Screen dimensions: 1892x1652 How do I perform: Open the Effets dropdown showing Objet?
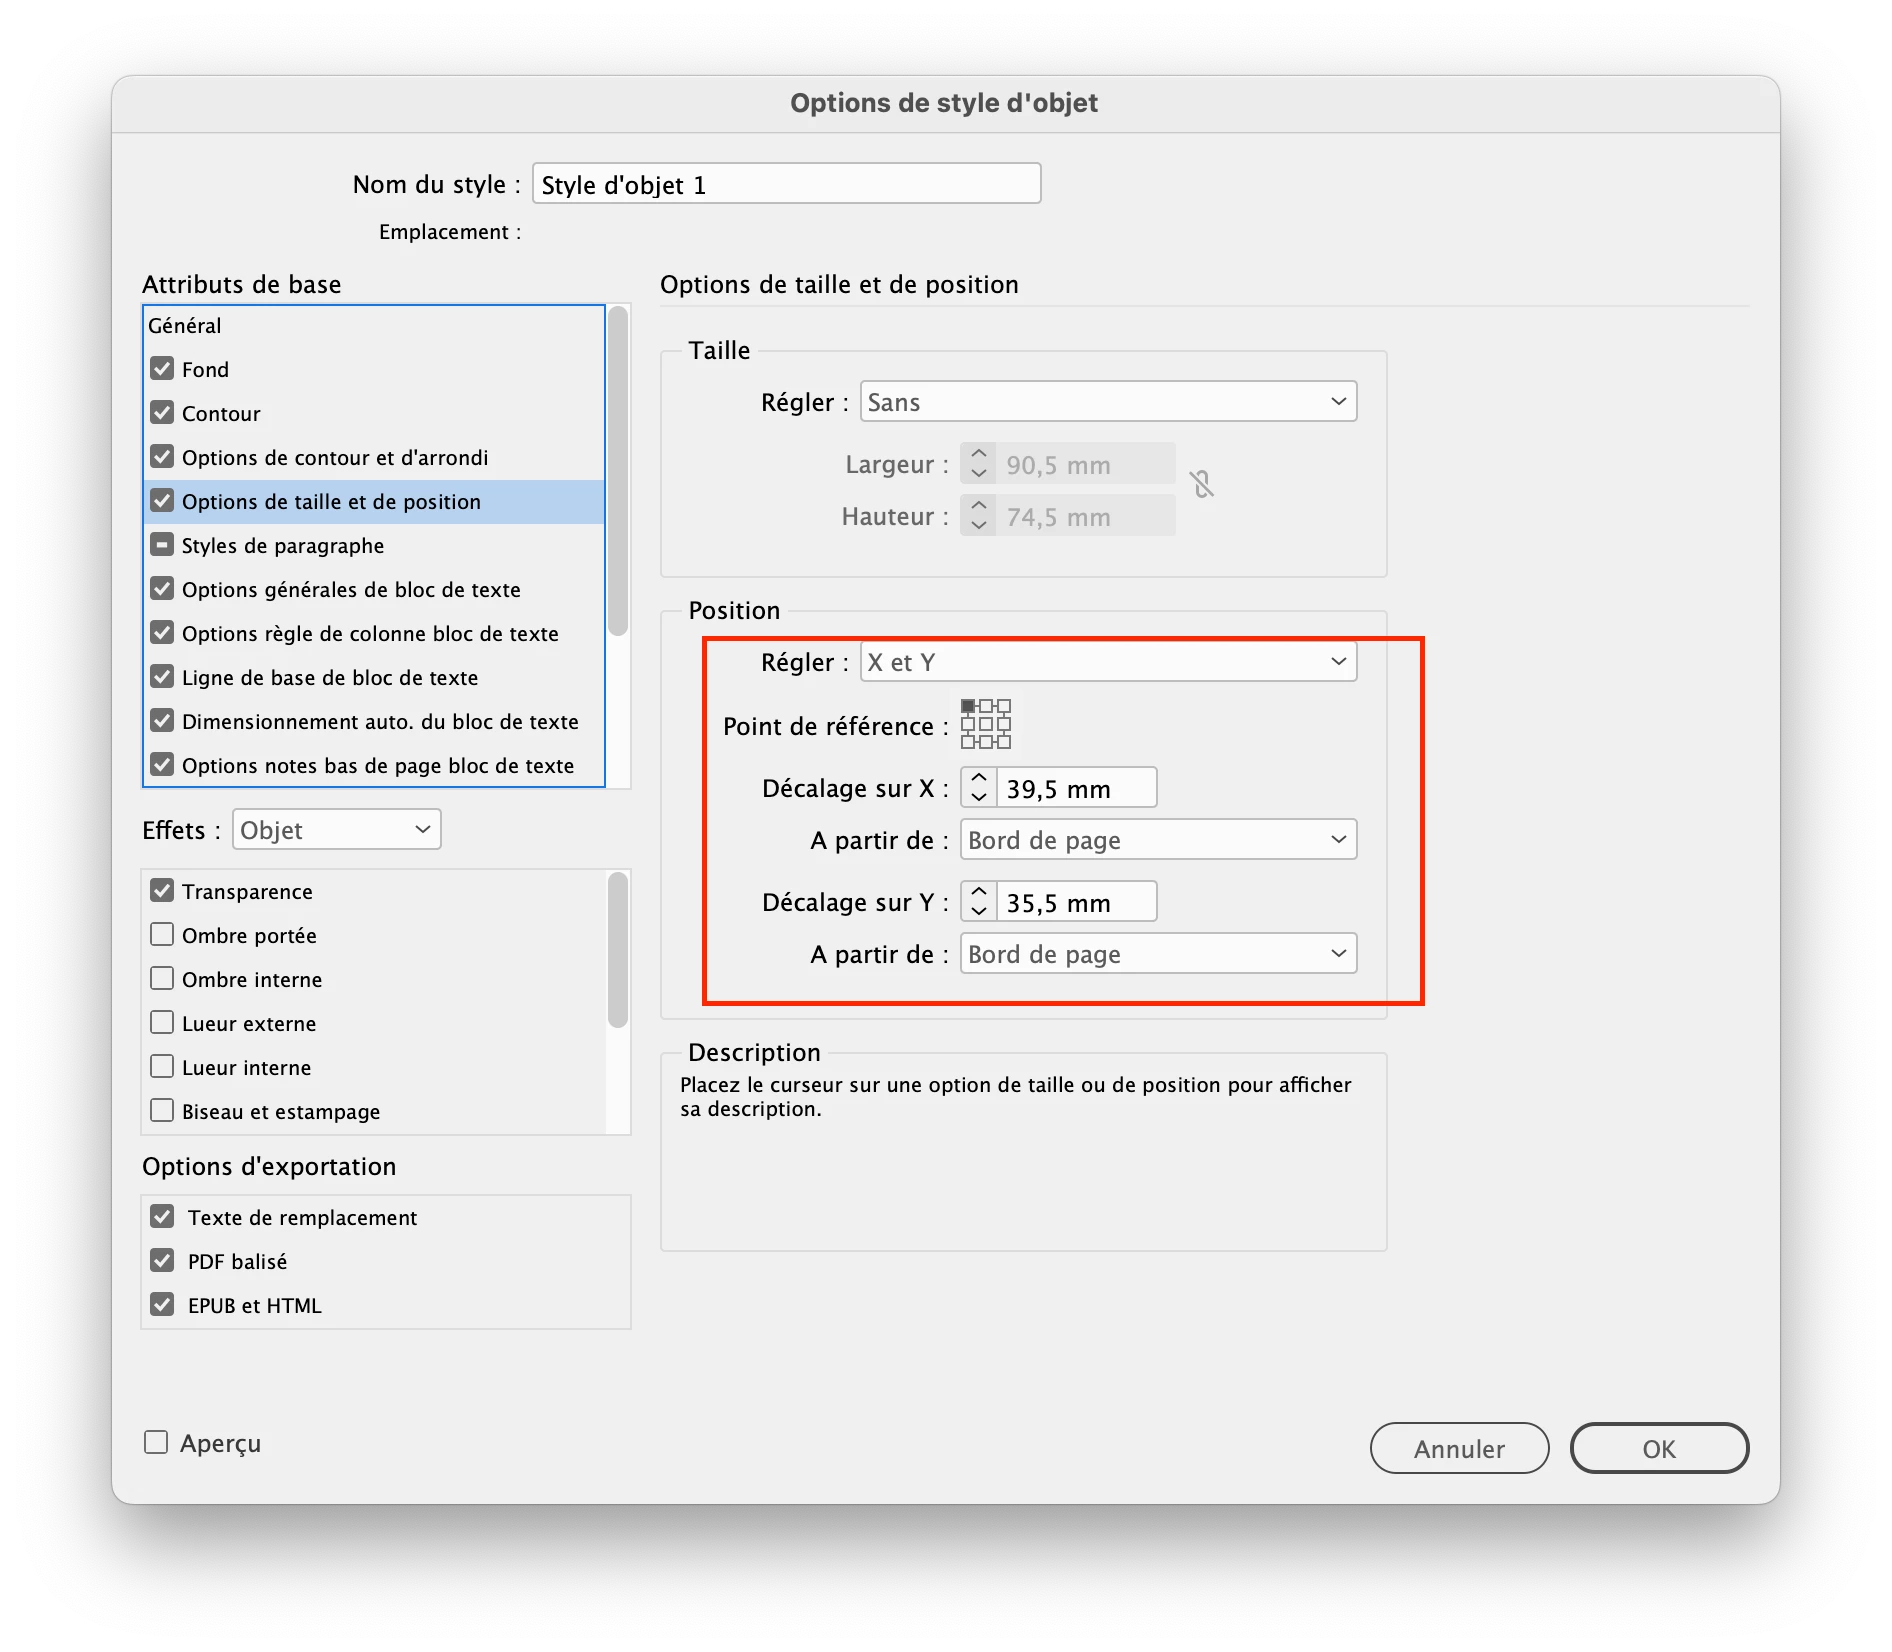pyautogui.click(x=337, y=830)
